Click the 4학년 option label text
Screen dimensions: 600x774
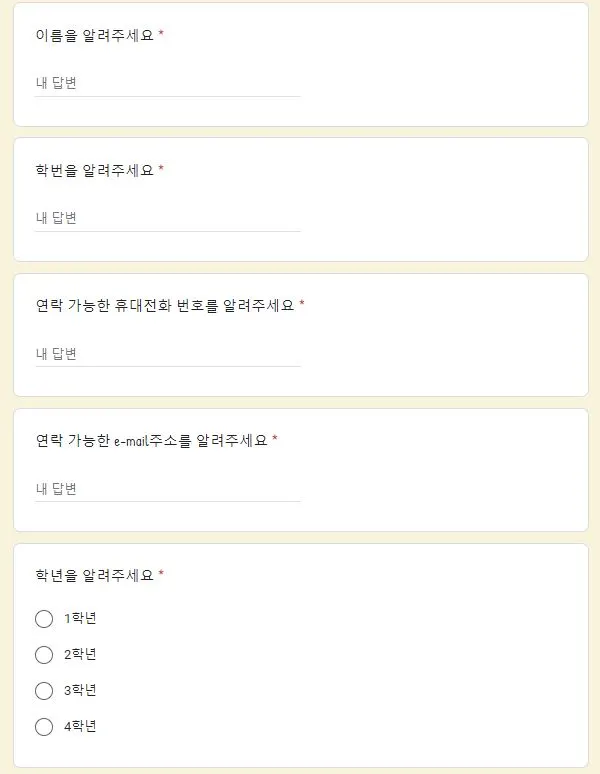[x=80, y=726]
